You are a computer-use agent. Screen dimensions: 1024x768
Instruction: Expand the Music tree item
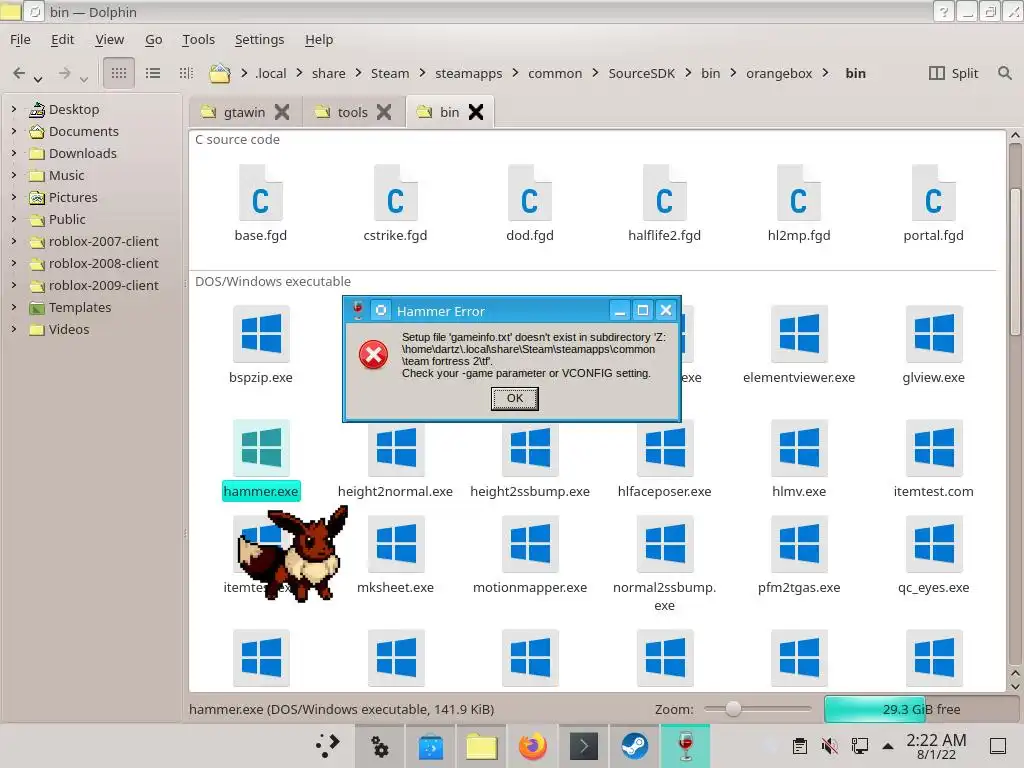tap(14, 175)
